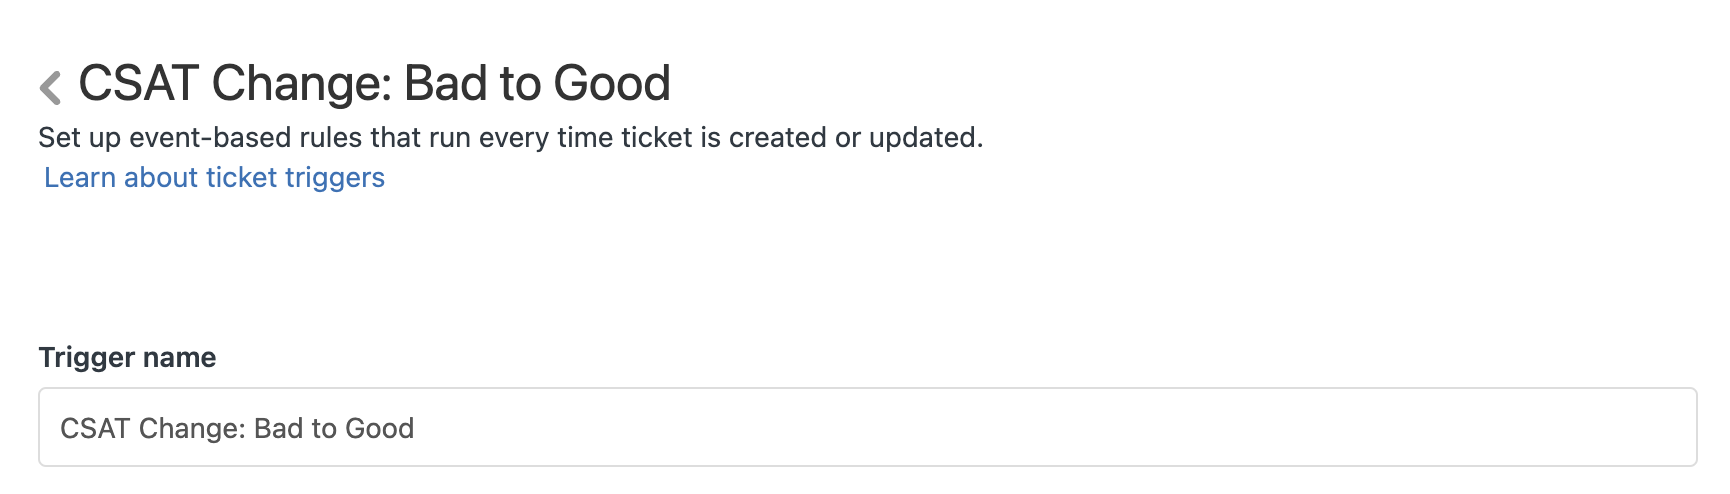Navigate back with the gray angle icon
This screenshot has height=494, width=1730.
click(x=51, y=88)
